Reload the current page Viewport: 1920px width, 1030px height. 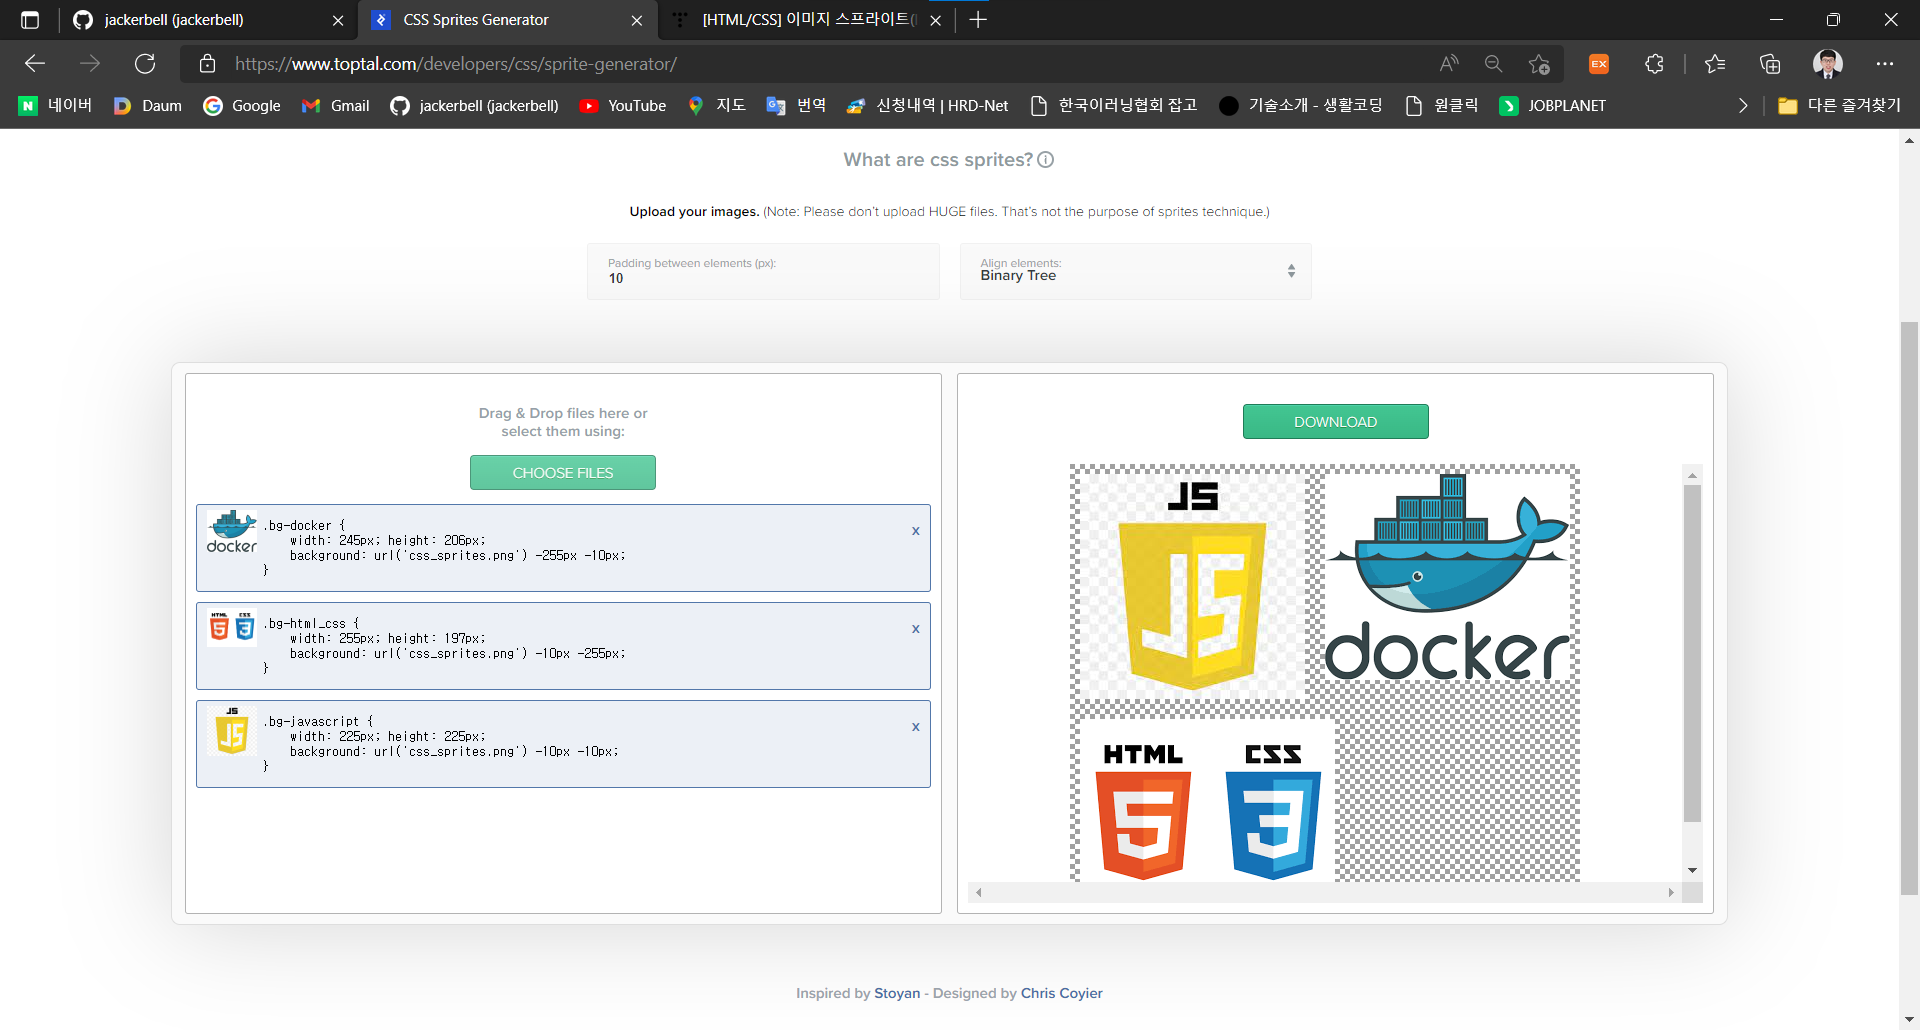point(145,64)
